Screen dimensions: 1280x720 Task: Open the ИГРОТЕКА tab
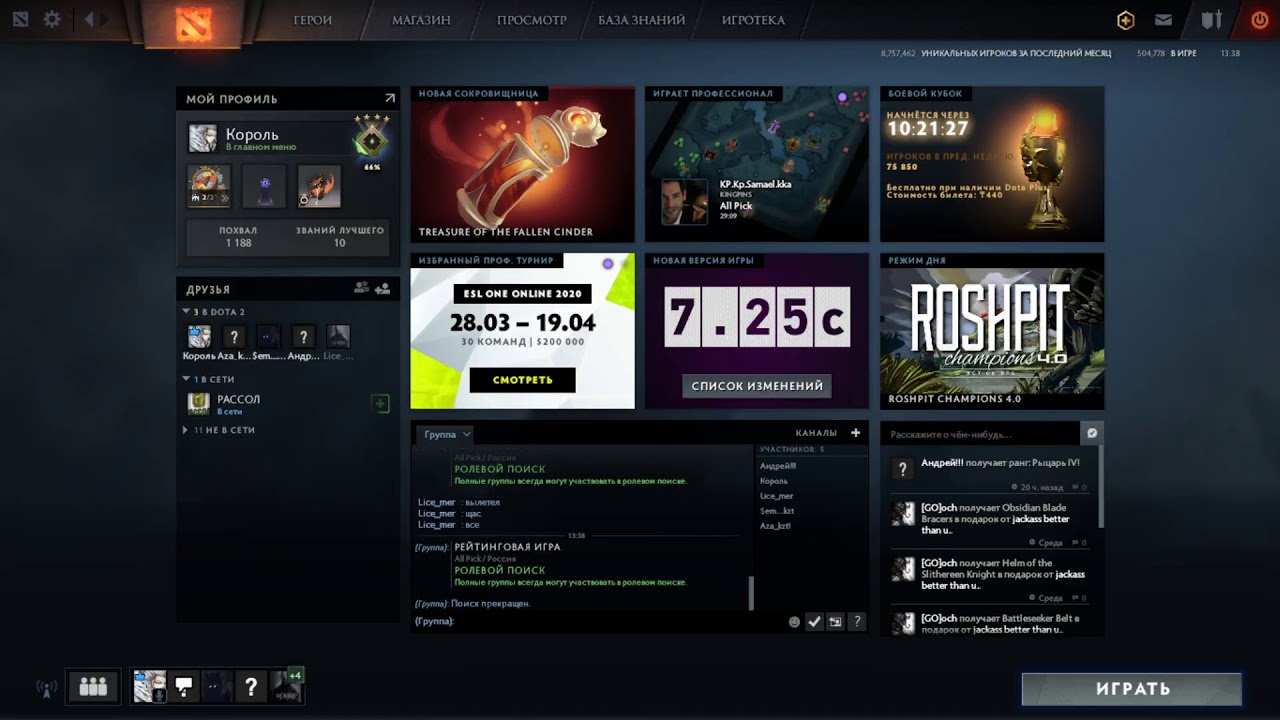point(753,20)
